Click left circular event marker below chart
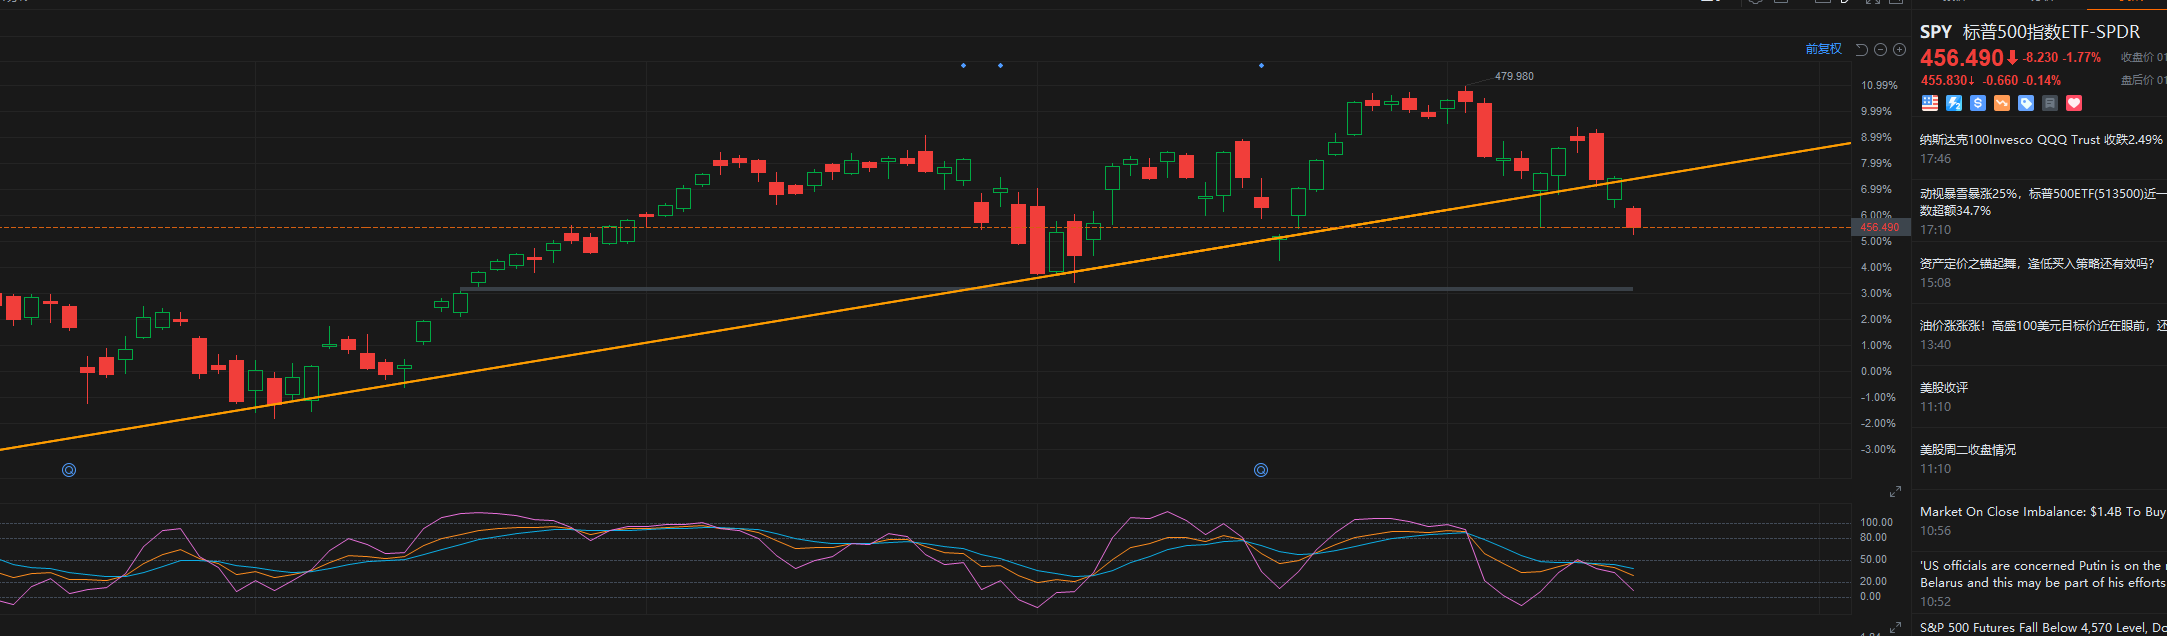This screenshot has height=636, width=2167. [x=69, y=470]
